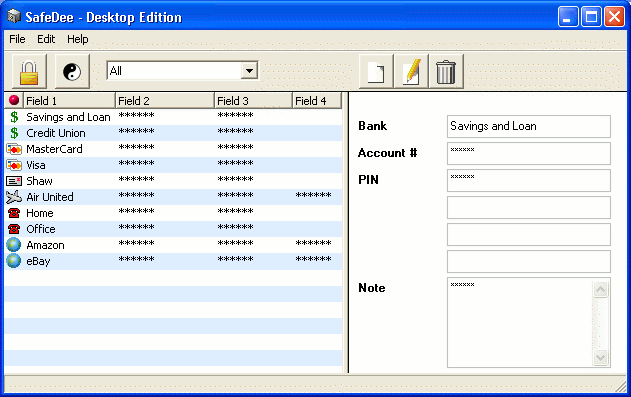
Task: Click the globe icon beside Amazon
Action: pos(14,245)
